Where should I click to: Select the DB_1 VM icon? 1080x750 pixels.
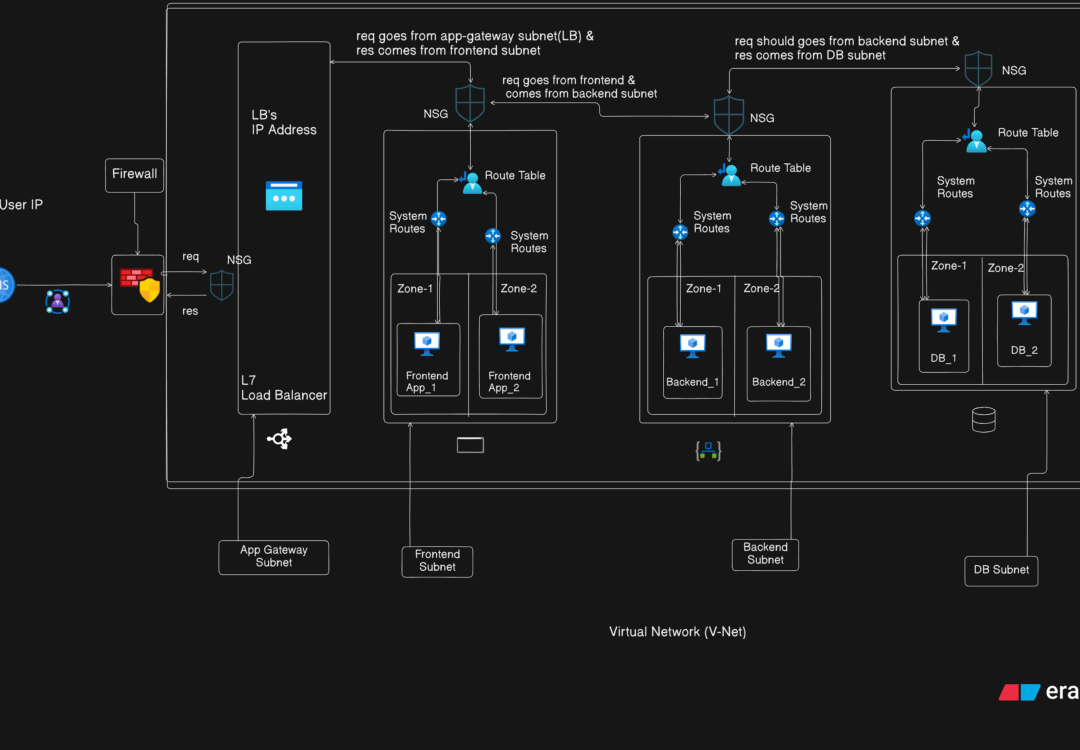[944, 320]
